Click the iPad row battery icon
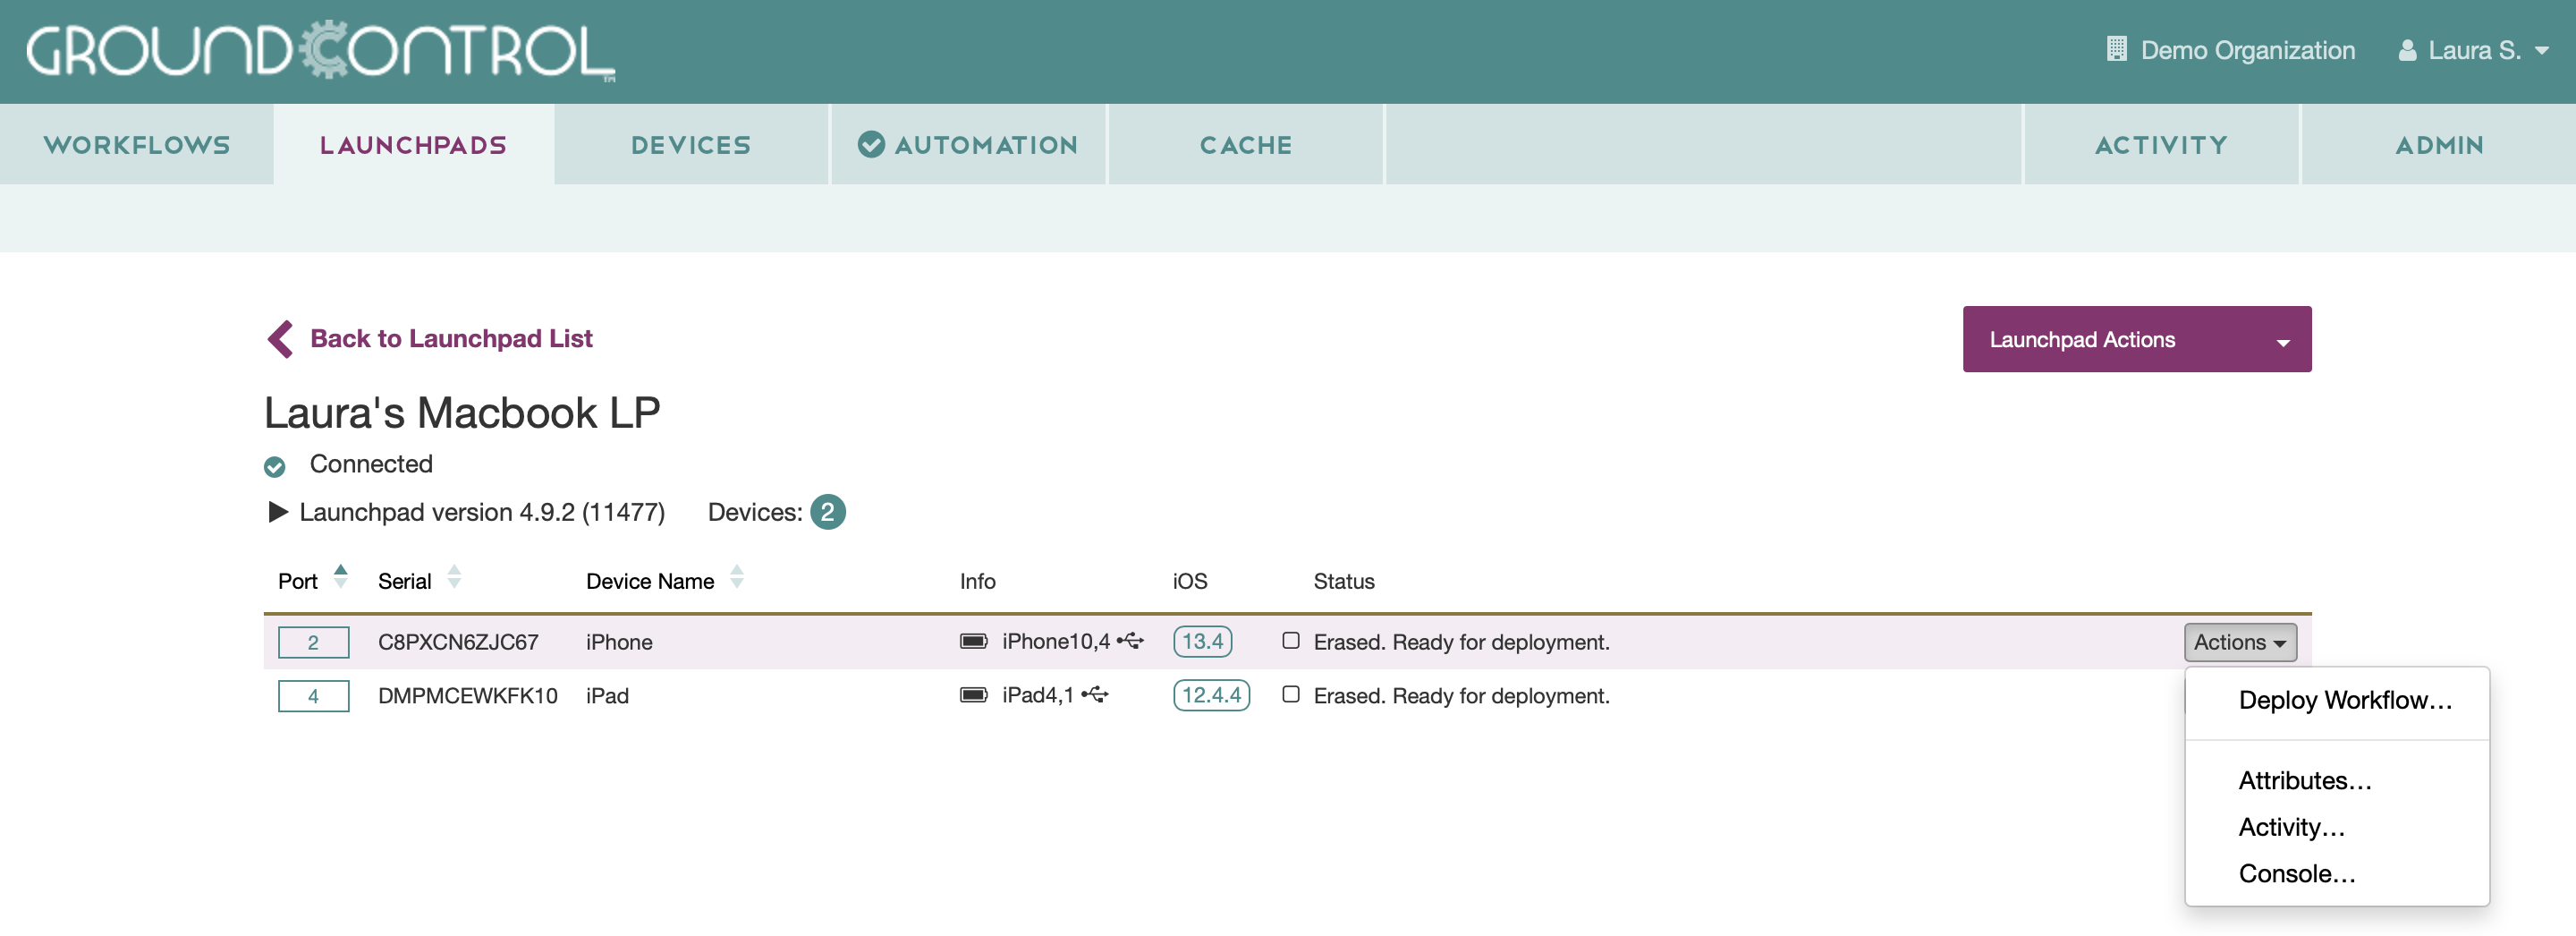 (x=973, y=694)
